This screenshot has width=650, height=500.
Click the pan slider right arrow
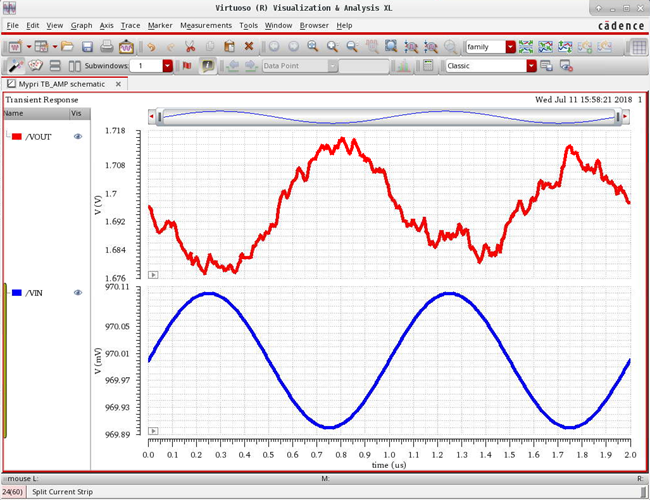coord(625,117)
